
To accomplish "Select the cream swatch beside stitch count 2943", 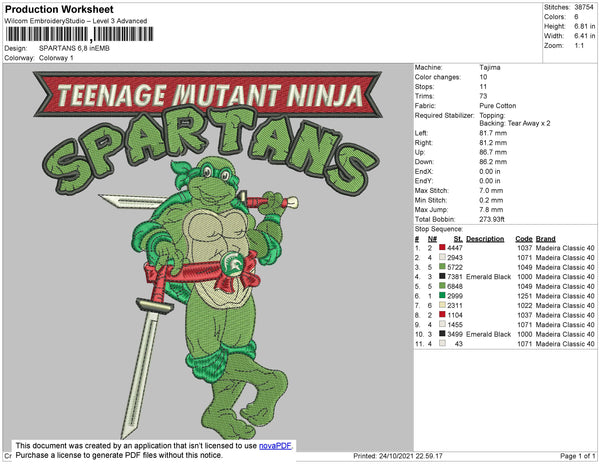I will pos(442,257).
